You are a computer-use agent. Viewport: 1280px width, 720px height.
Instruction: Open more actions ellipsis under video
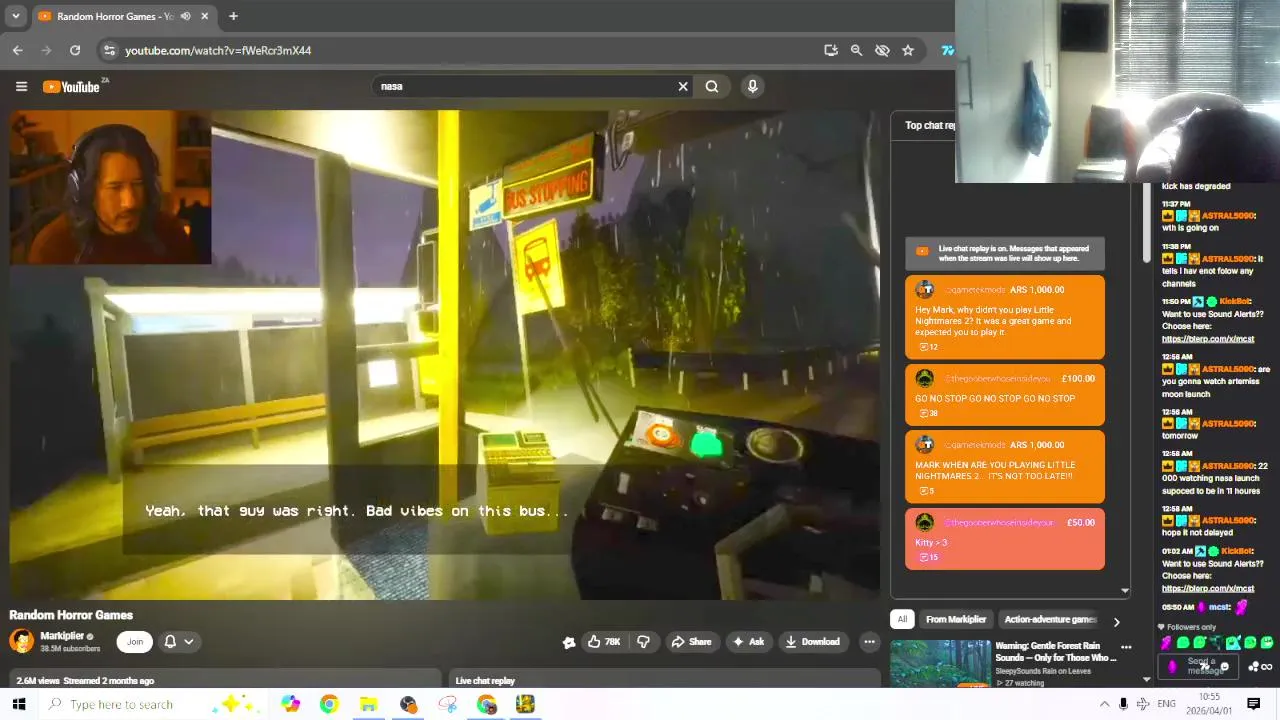tap(869, 642)
